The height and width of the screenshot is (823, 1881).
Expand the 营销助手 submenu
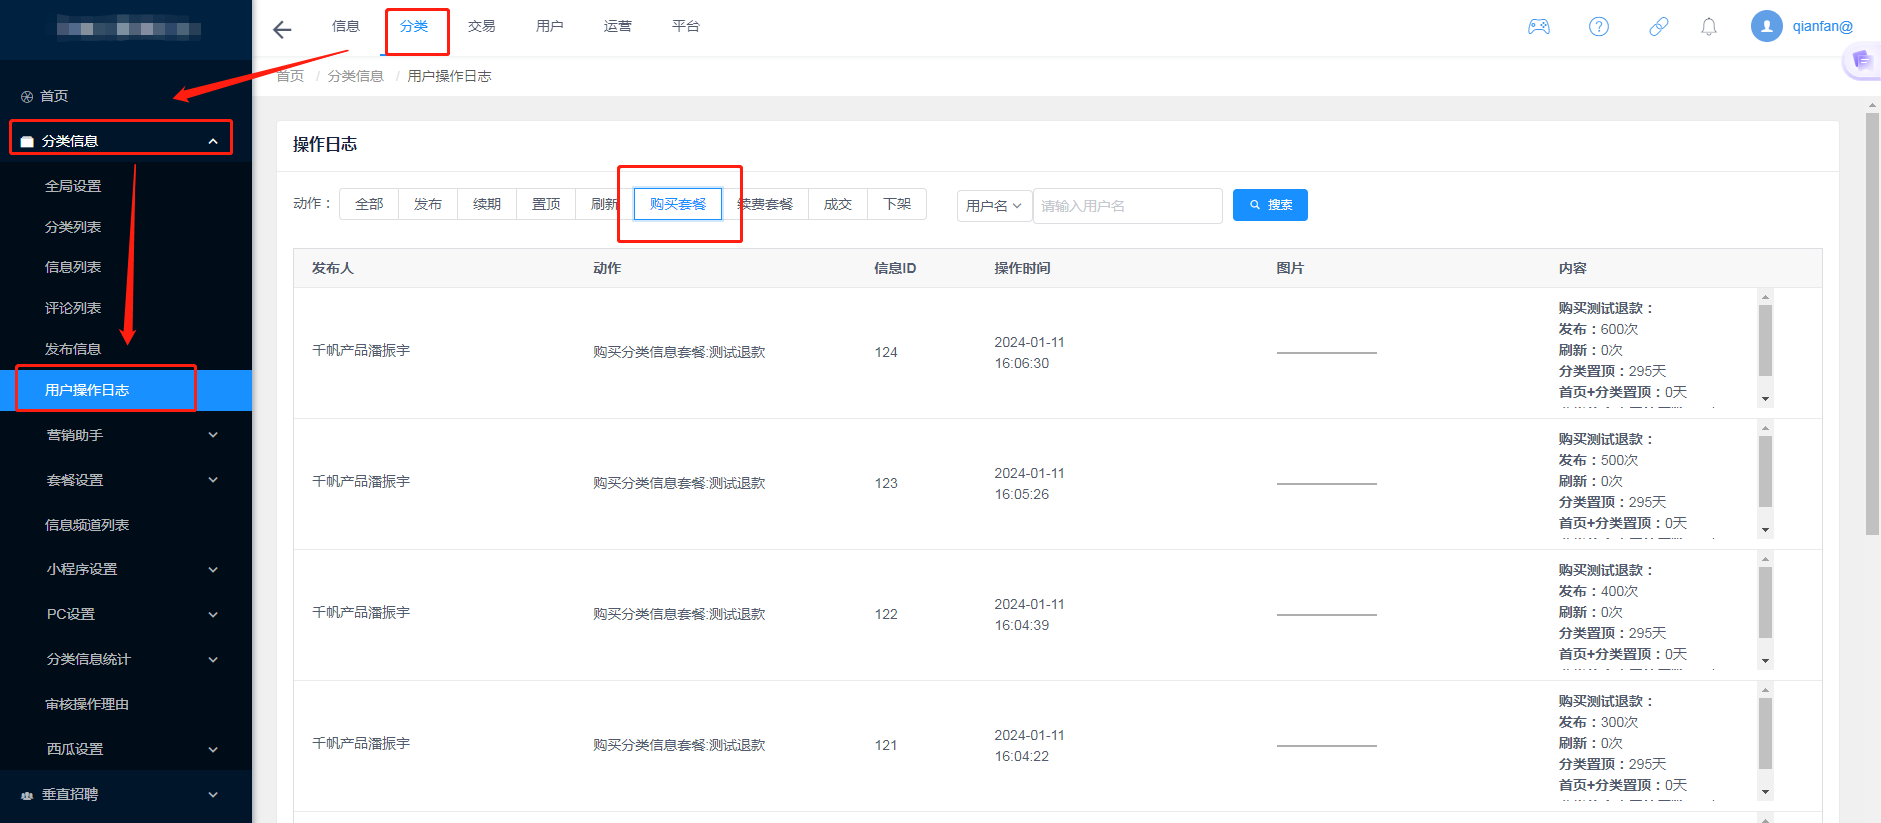213,435
